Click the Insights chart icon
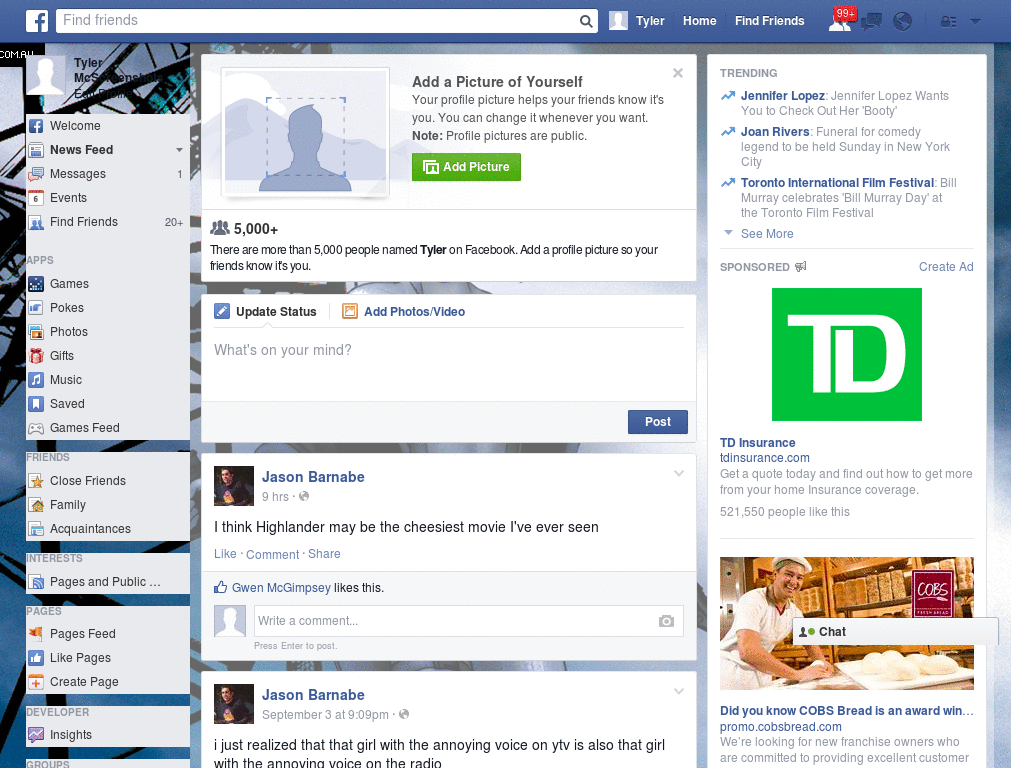1024x768 pixels. point(37,735)
